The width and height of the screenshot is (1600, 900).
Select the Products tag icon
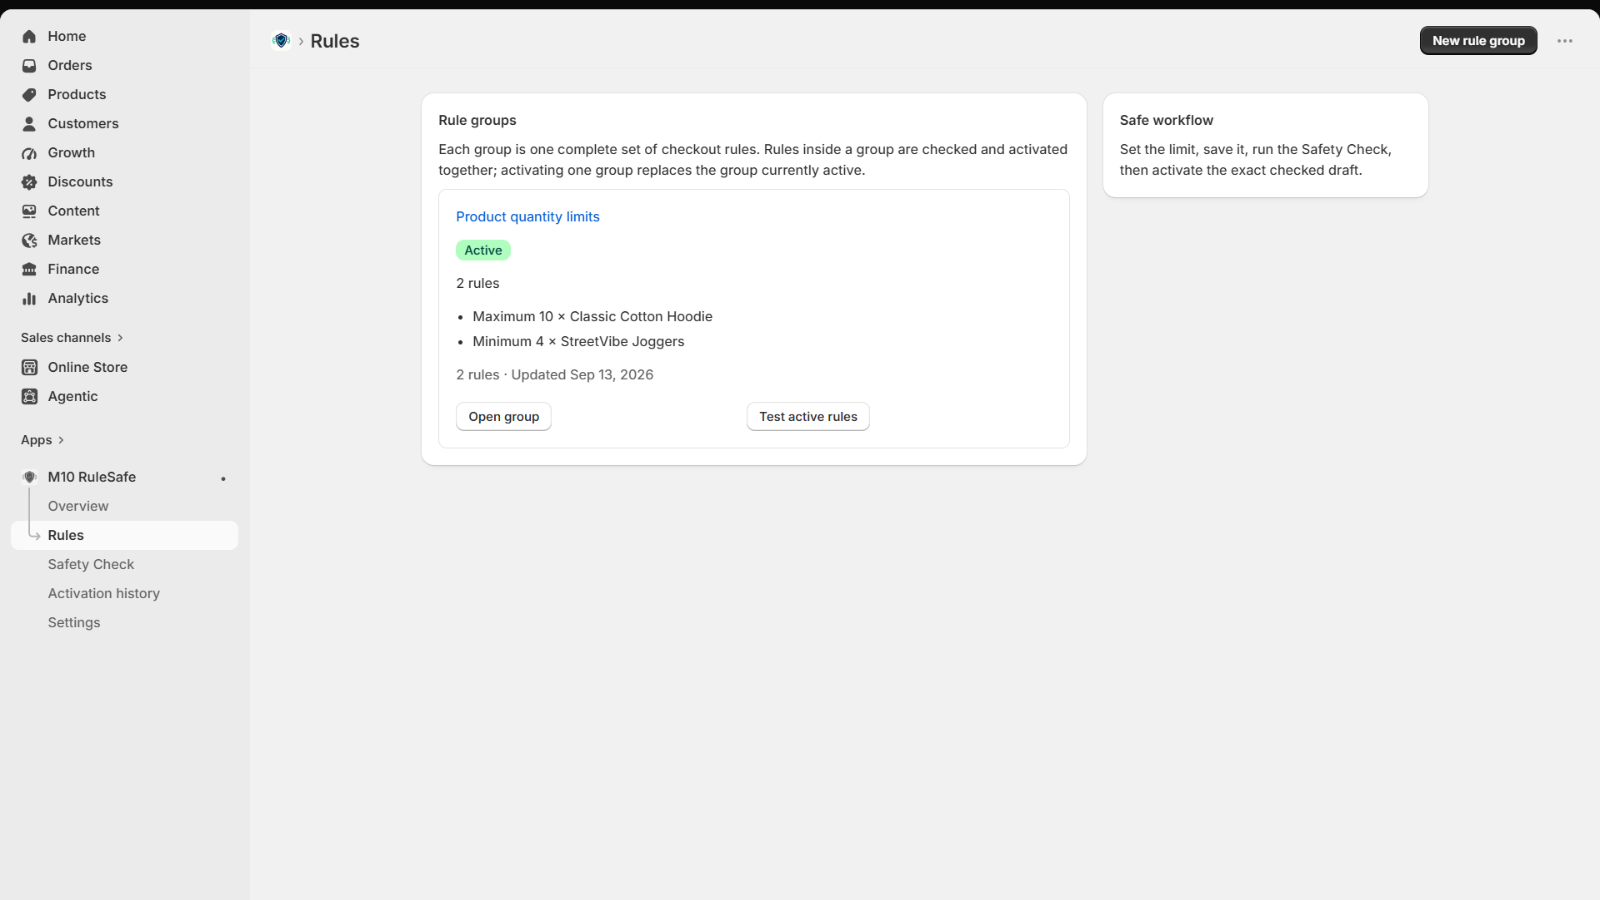[29, 94]
